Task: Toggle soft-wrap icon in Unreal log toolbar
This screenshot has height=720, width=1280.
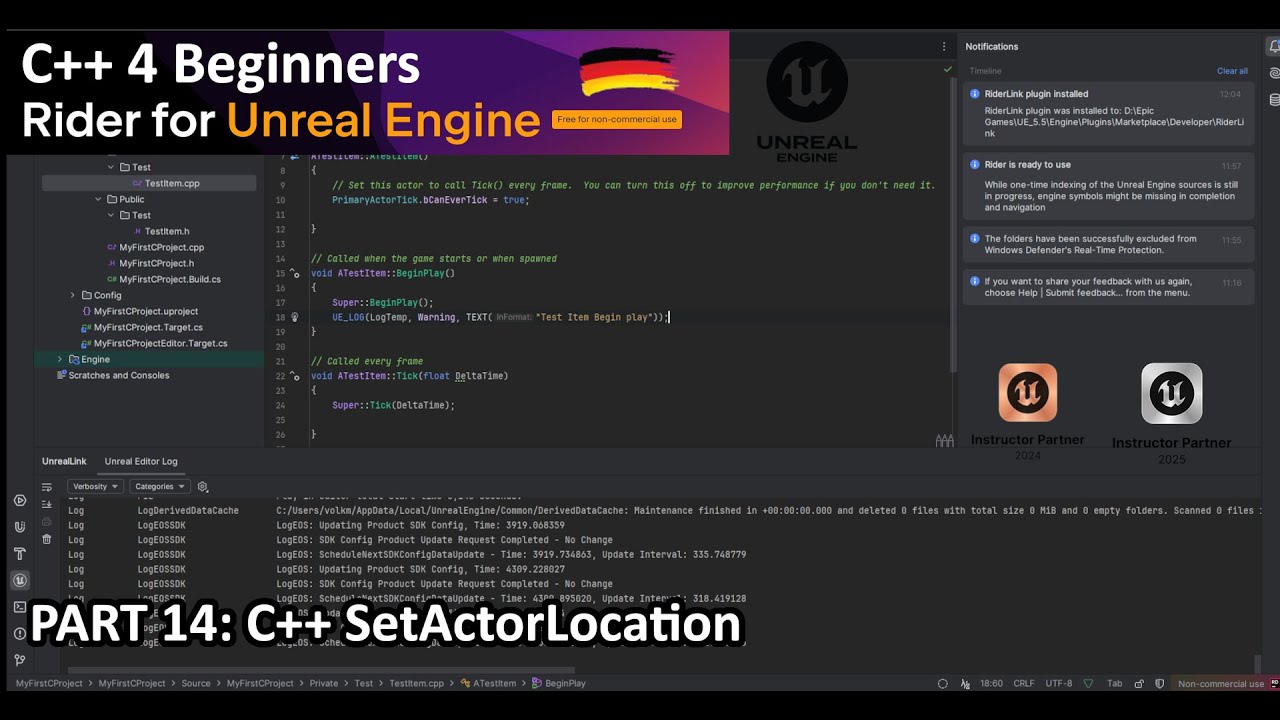Action: (46, 487)
